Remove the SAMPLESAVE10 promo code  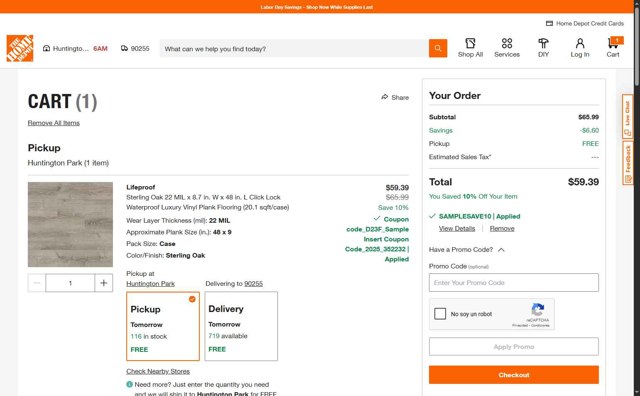coord(502,229)
